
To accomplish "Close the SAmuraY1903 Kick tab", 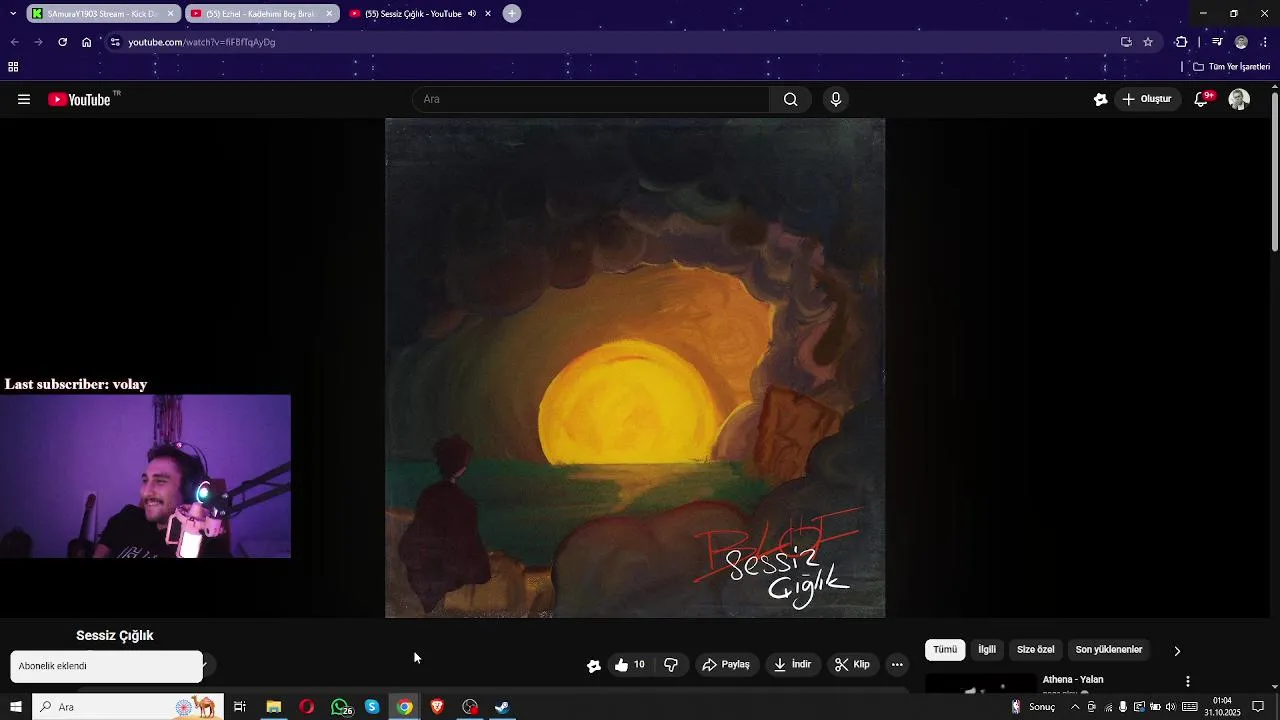I will 171,14.
